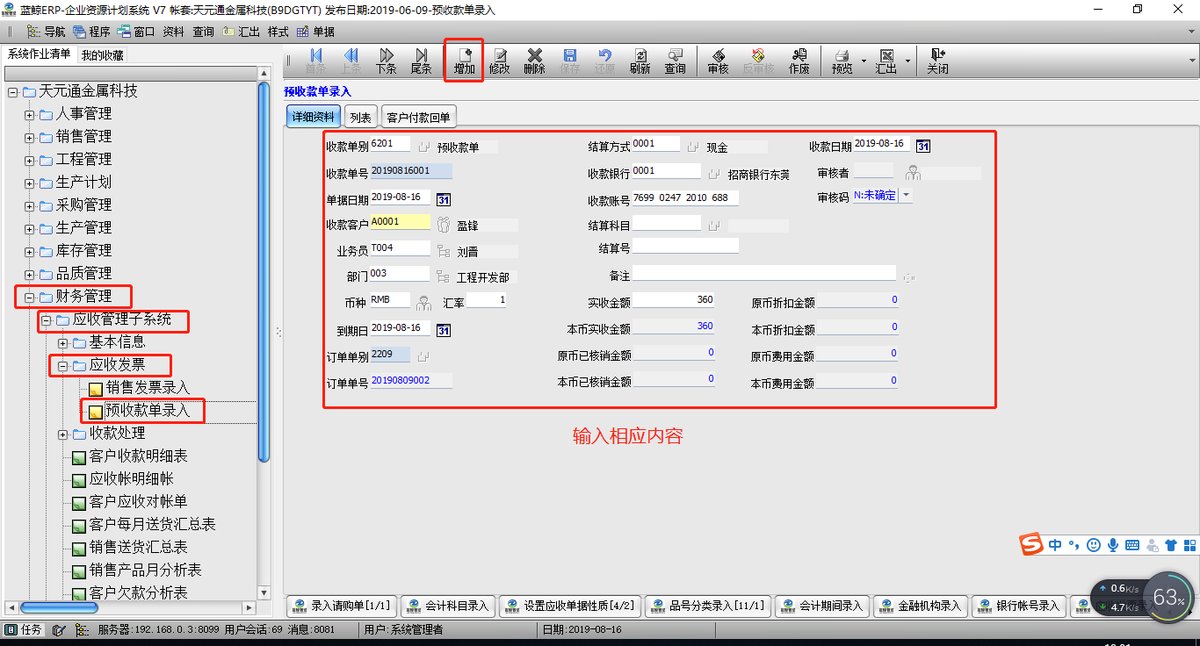Click into the 备注 remarks field
The width and height of the screenshot is (1200, 646).
point(764,272)
